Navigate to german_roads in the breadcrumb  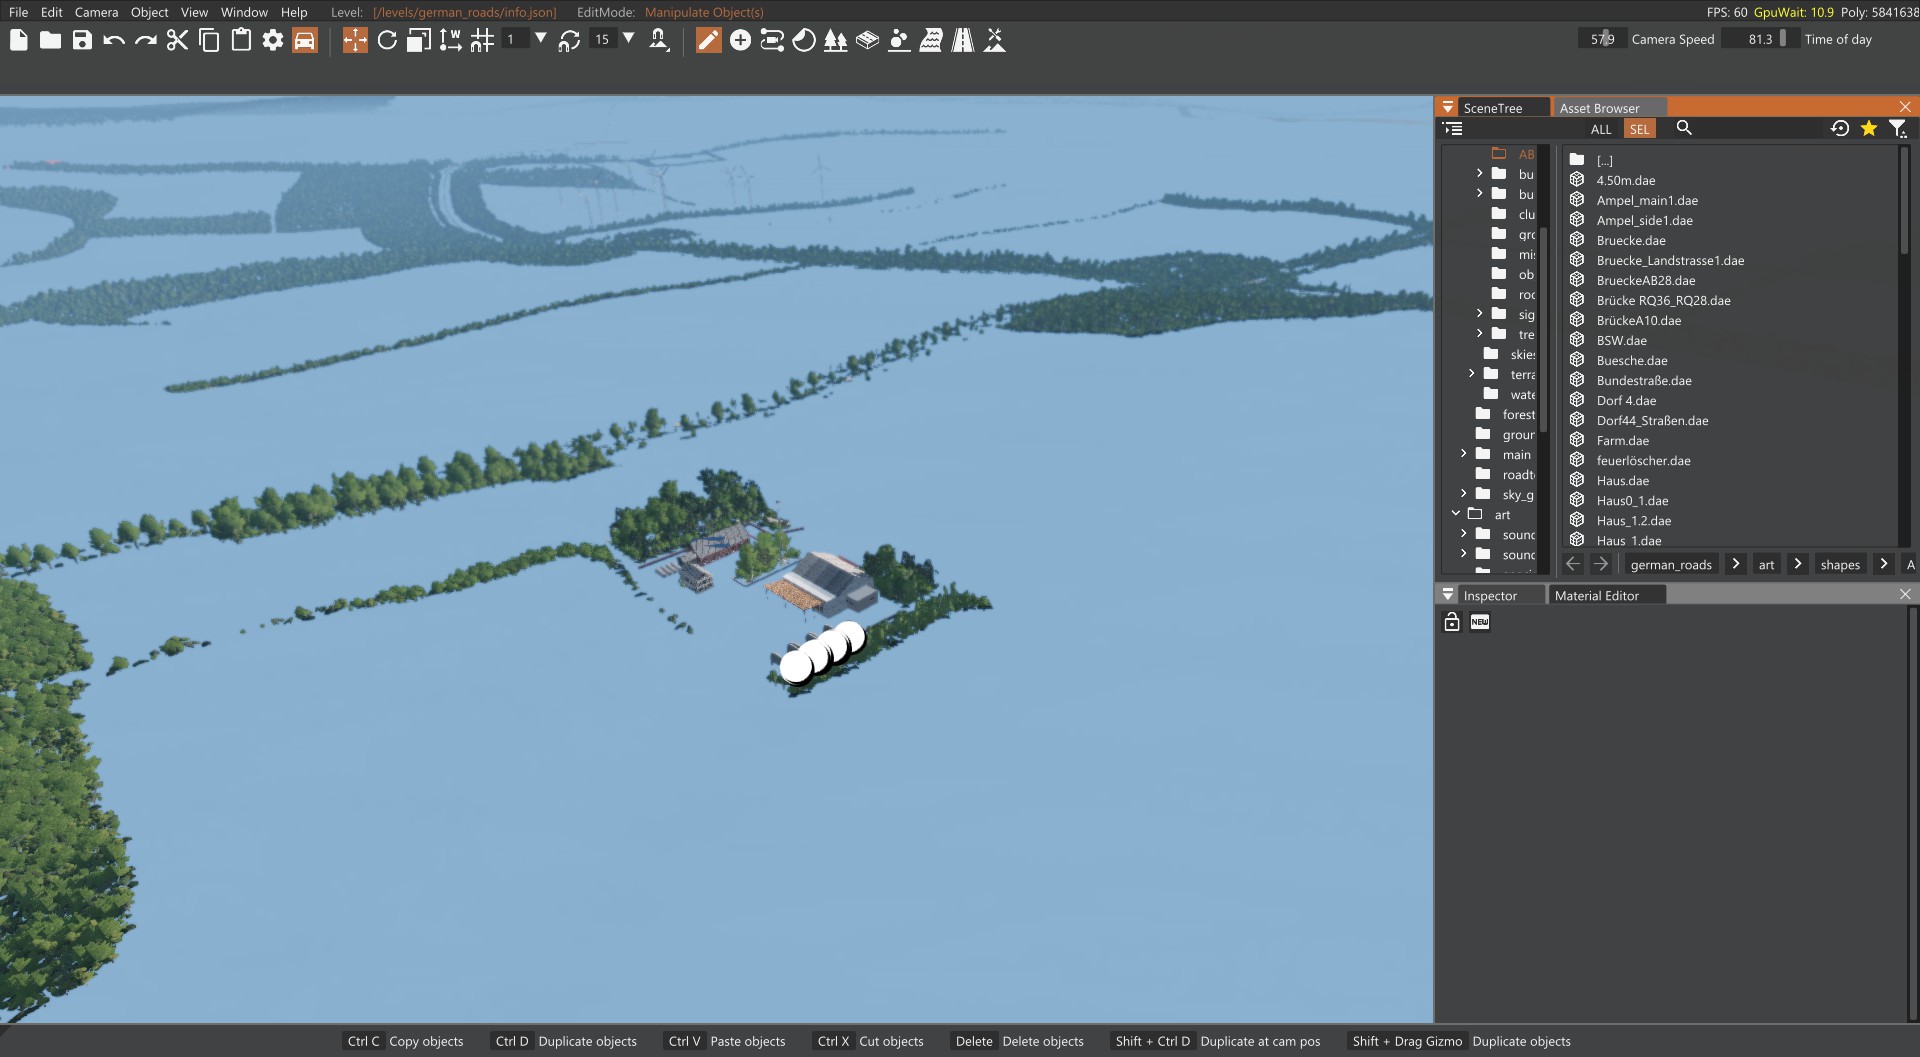pyautogui.click(x=1671, y=564)
